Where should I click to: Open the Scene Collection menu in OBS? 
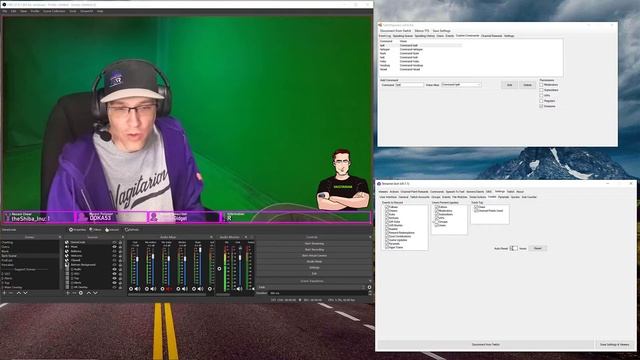pyautogui.click(x=54, y=11)
